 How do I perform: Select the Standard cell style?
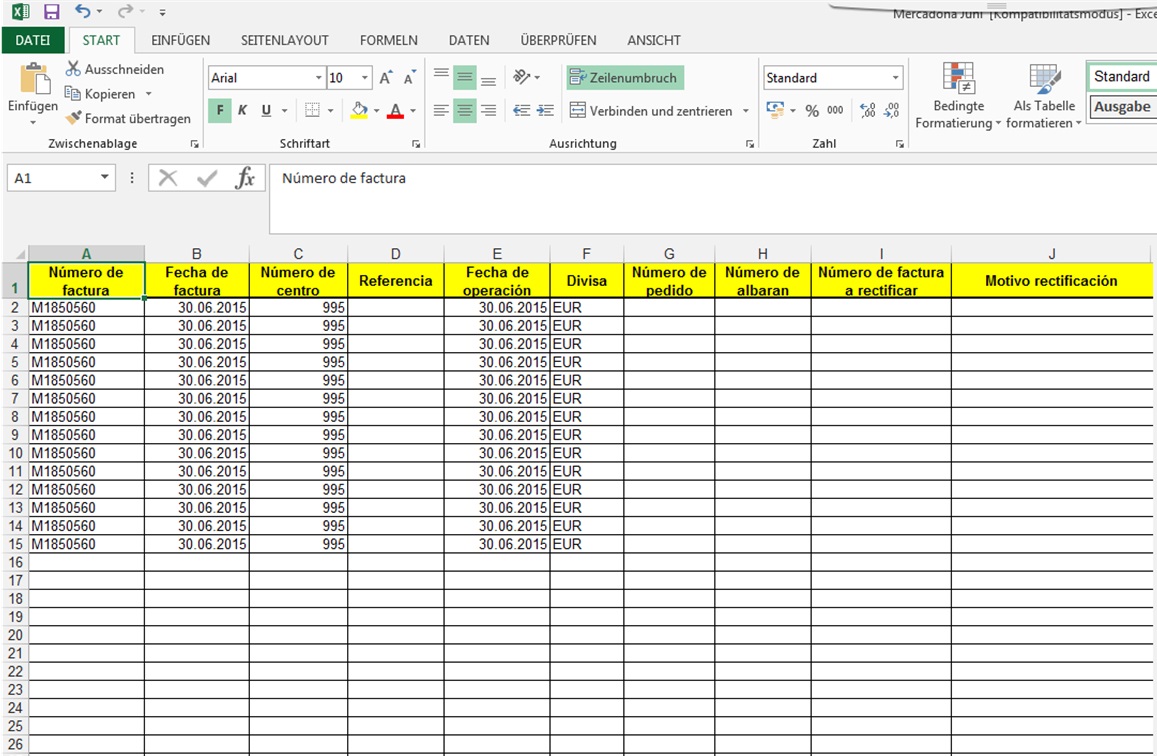[x=1122, y=76]
